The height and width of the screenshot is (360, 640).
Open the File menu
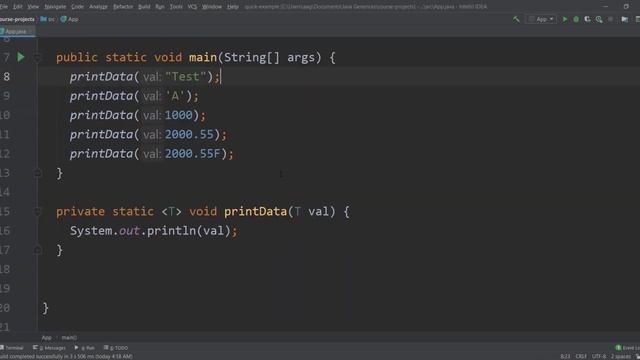4,7
